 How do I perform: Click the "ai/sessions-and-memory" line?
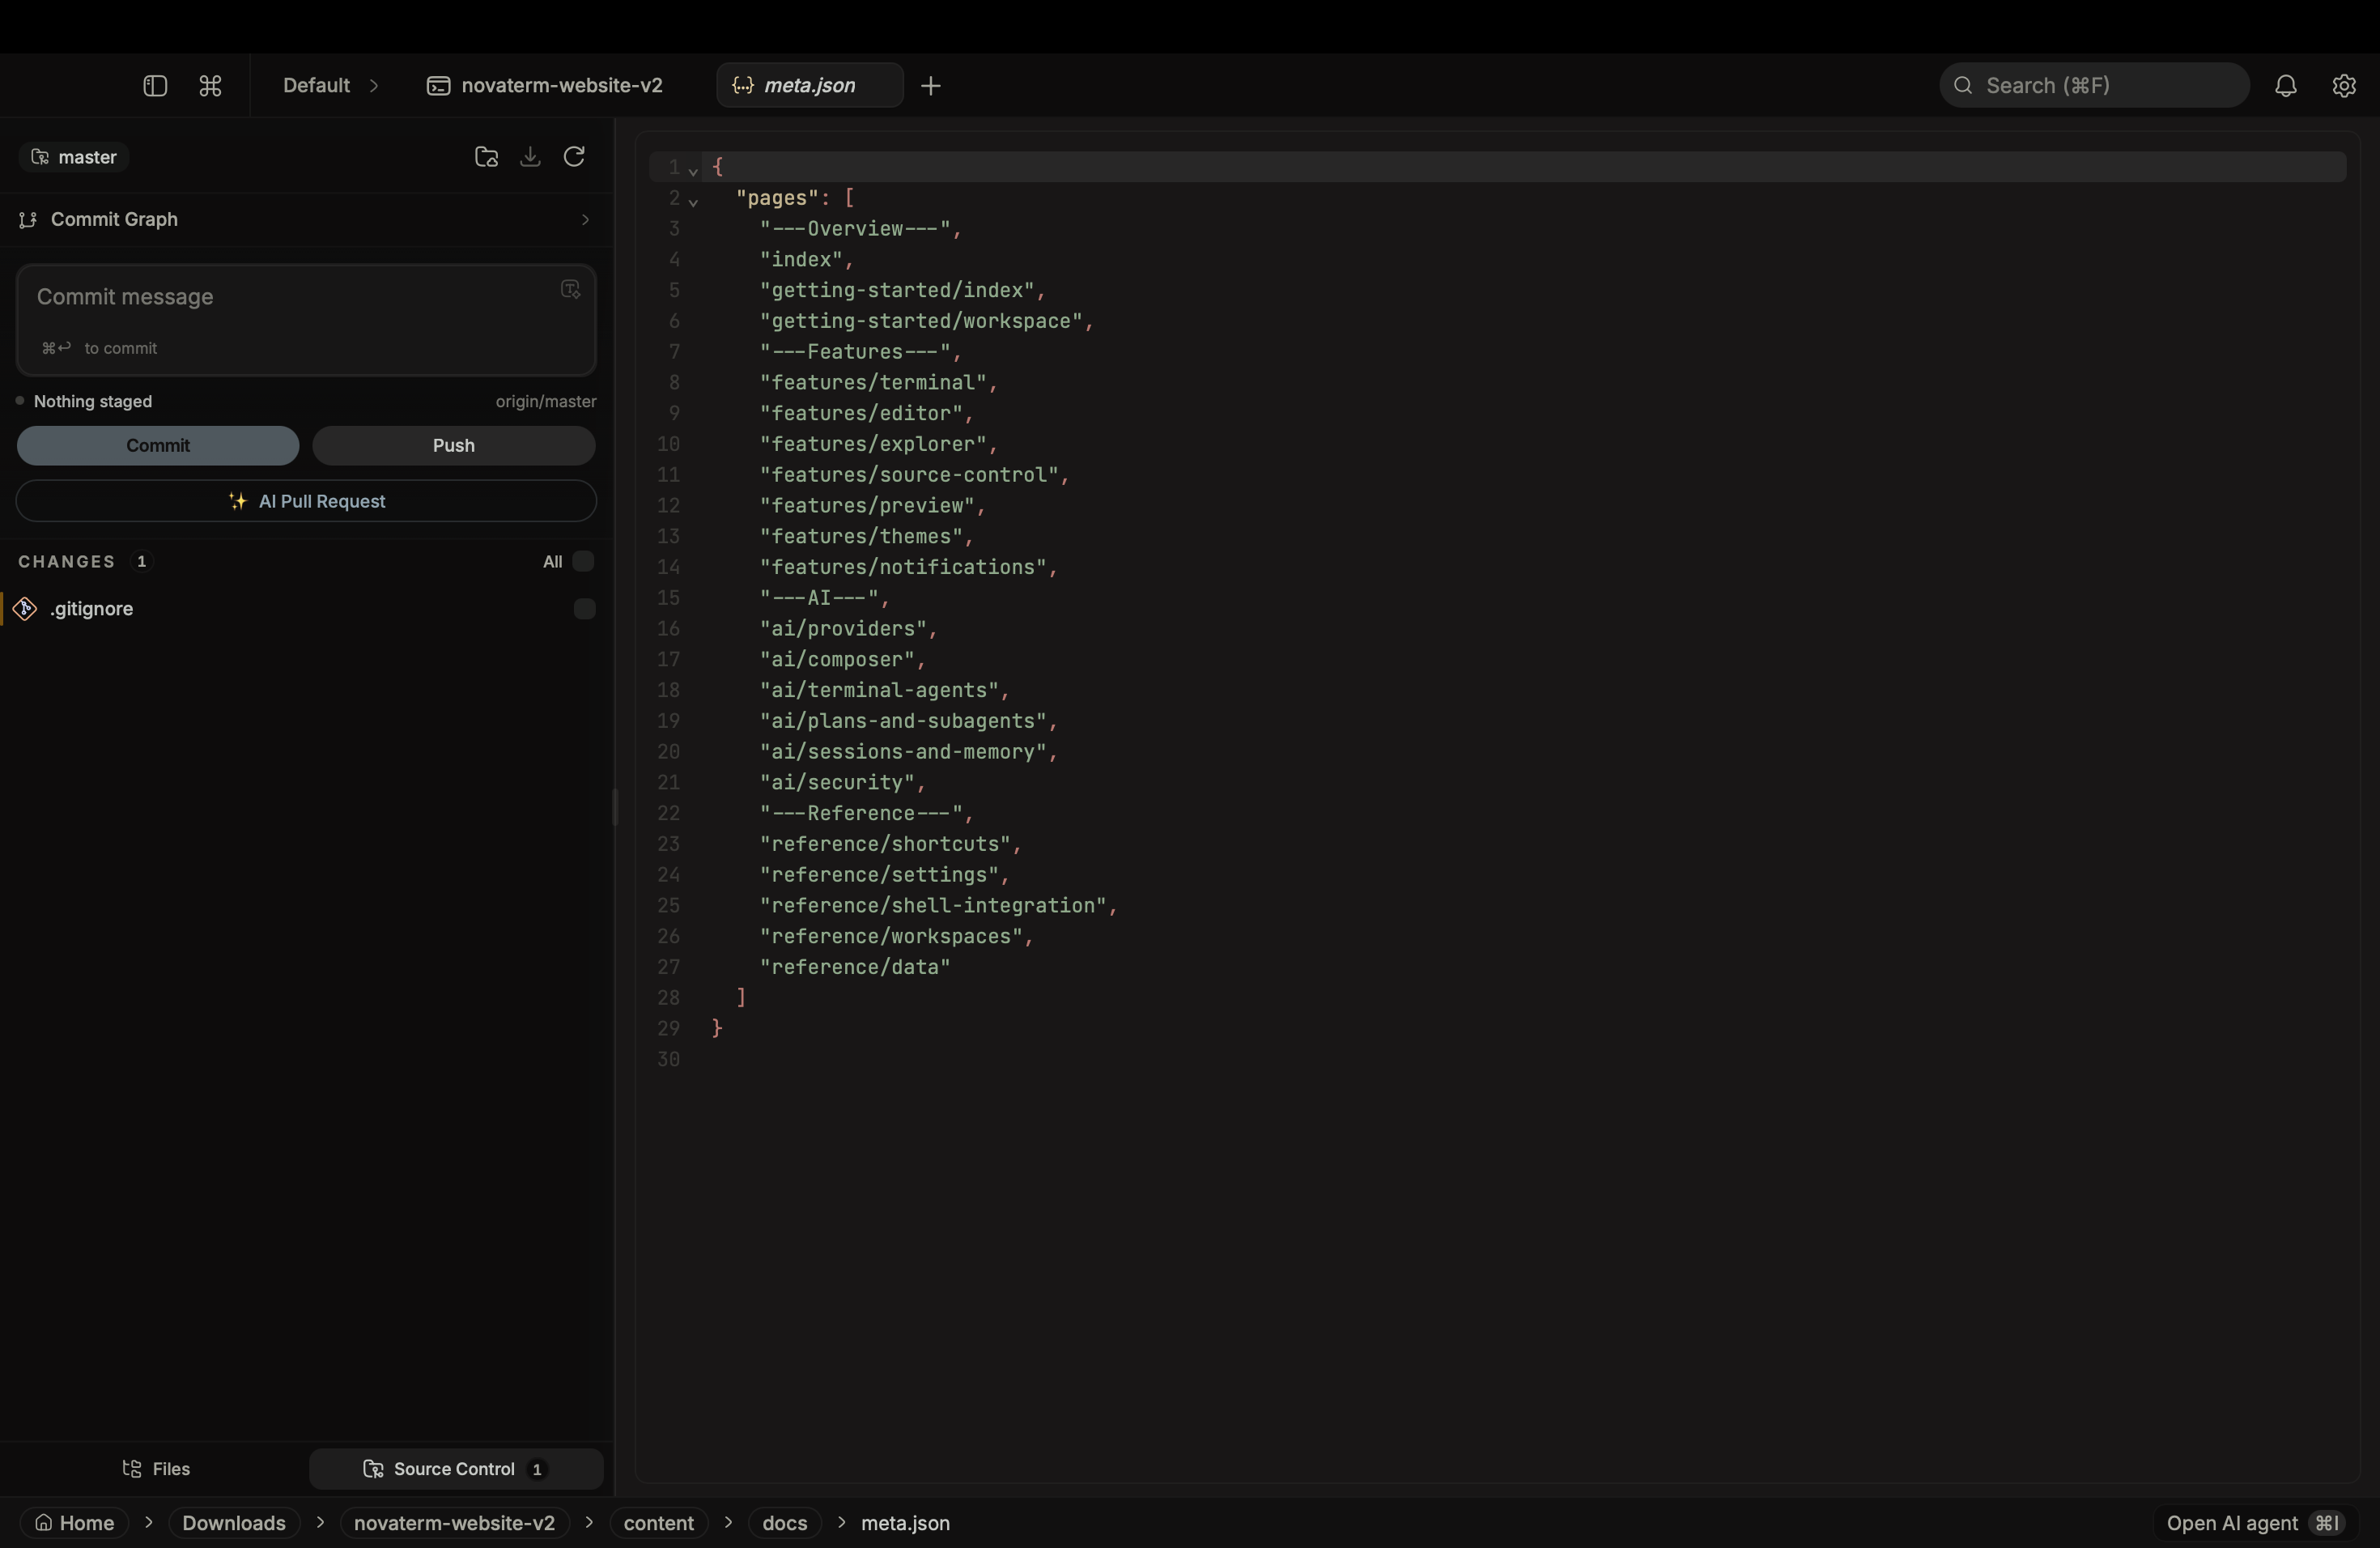click(x=908, y=752)
